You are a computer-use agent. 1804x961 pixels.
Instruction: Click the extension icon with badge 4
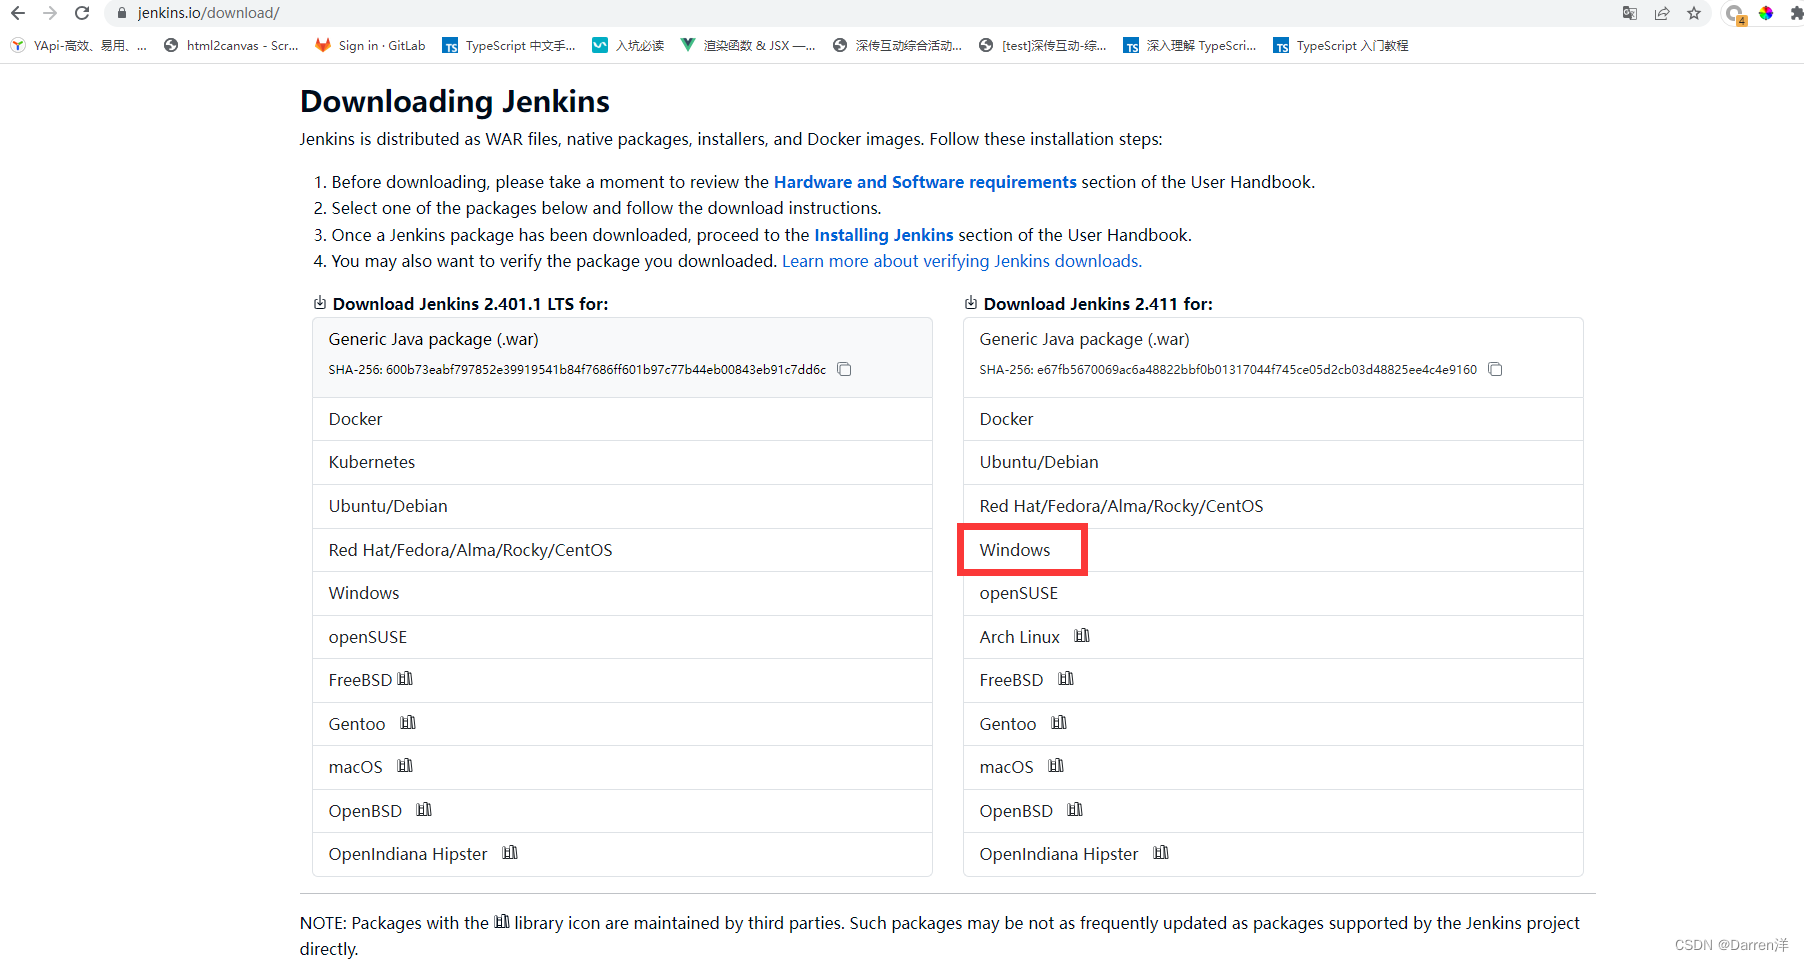point(1735,14)
